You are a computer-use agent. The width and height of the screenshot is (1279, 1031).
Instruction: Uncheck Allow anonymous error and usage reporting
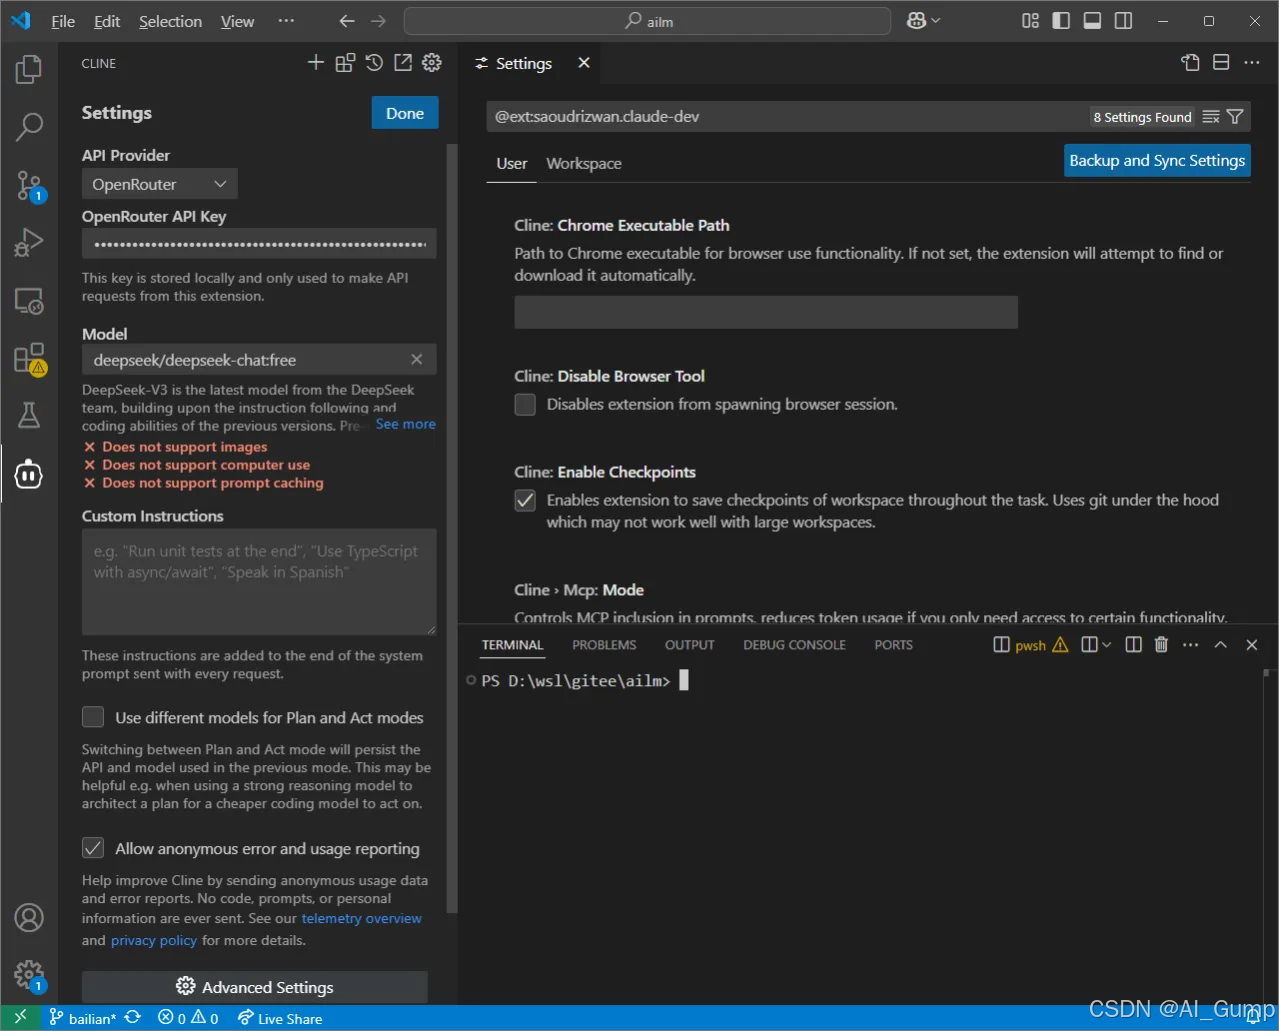point(93,848)
